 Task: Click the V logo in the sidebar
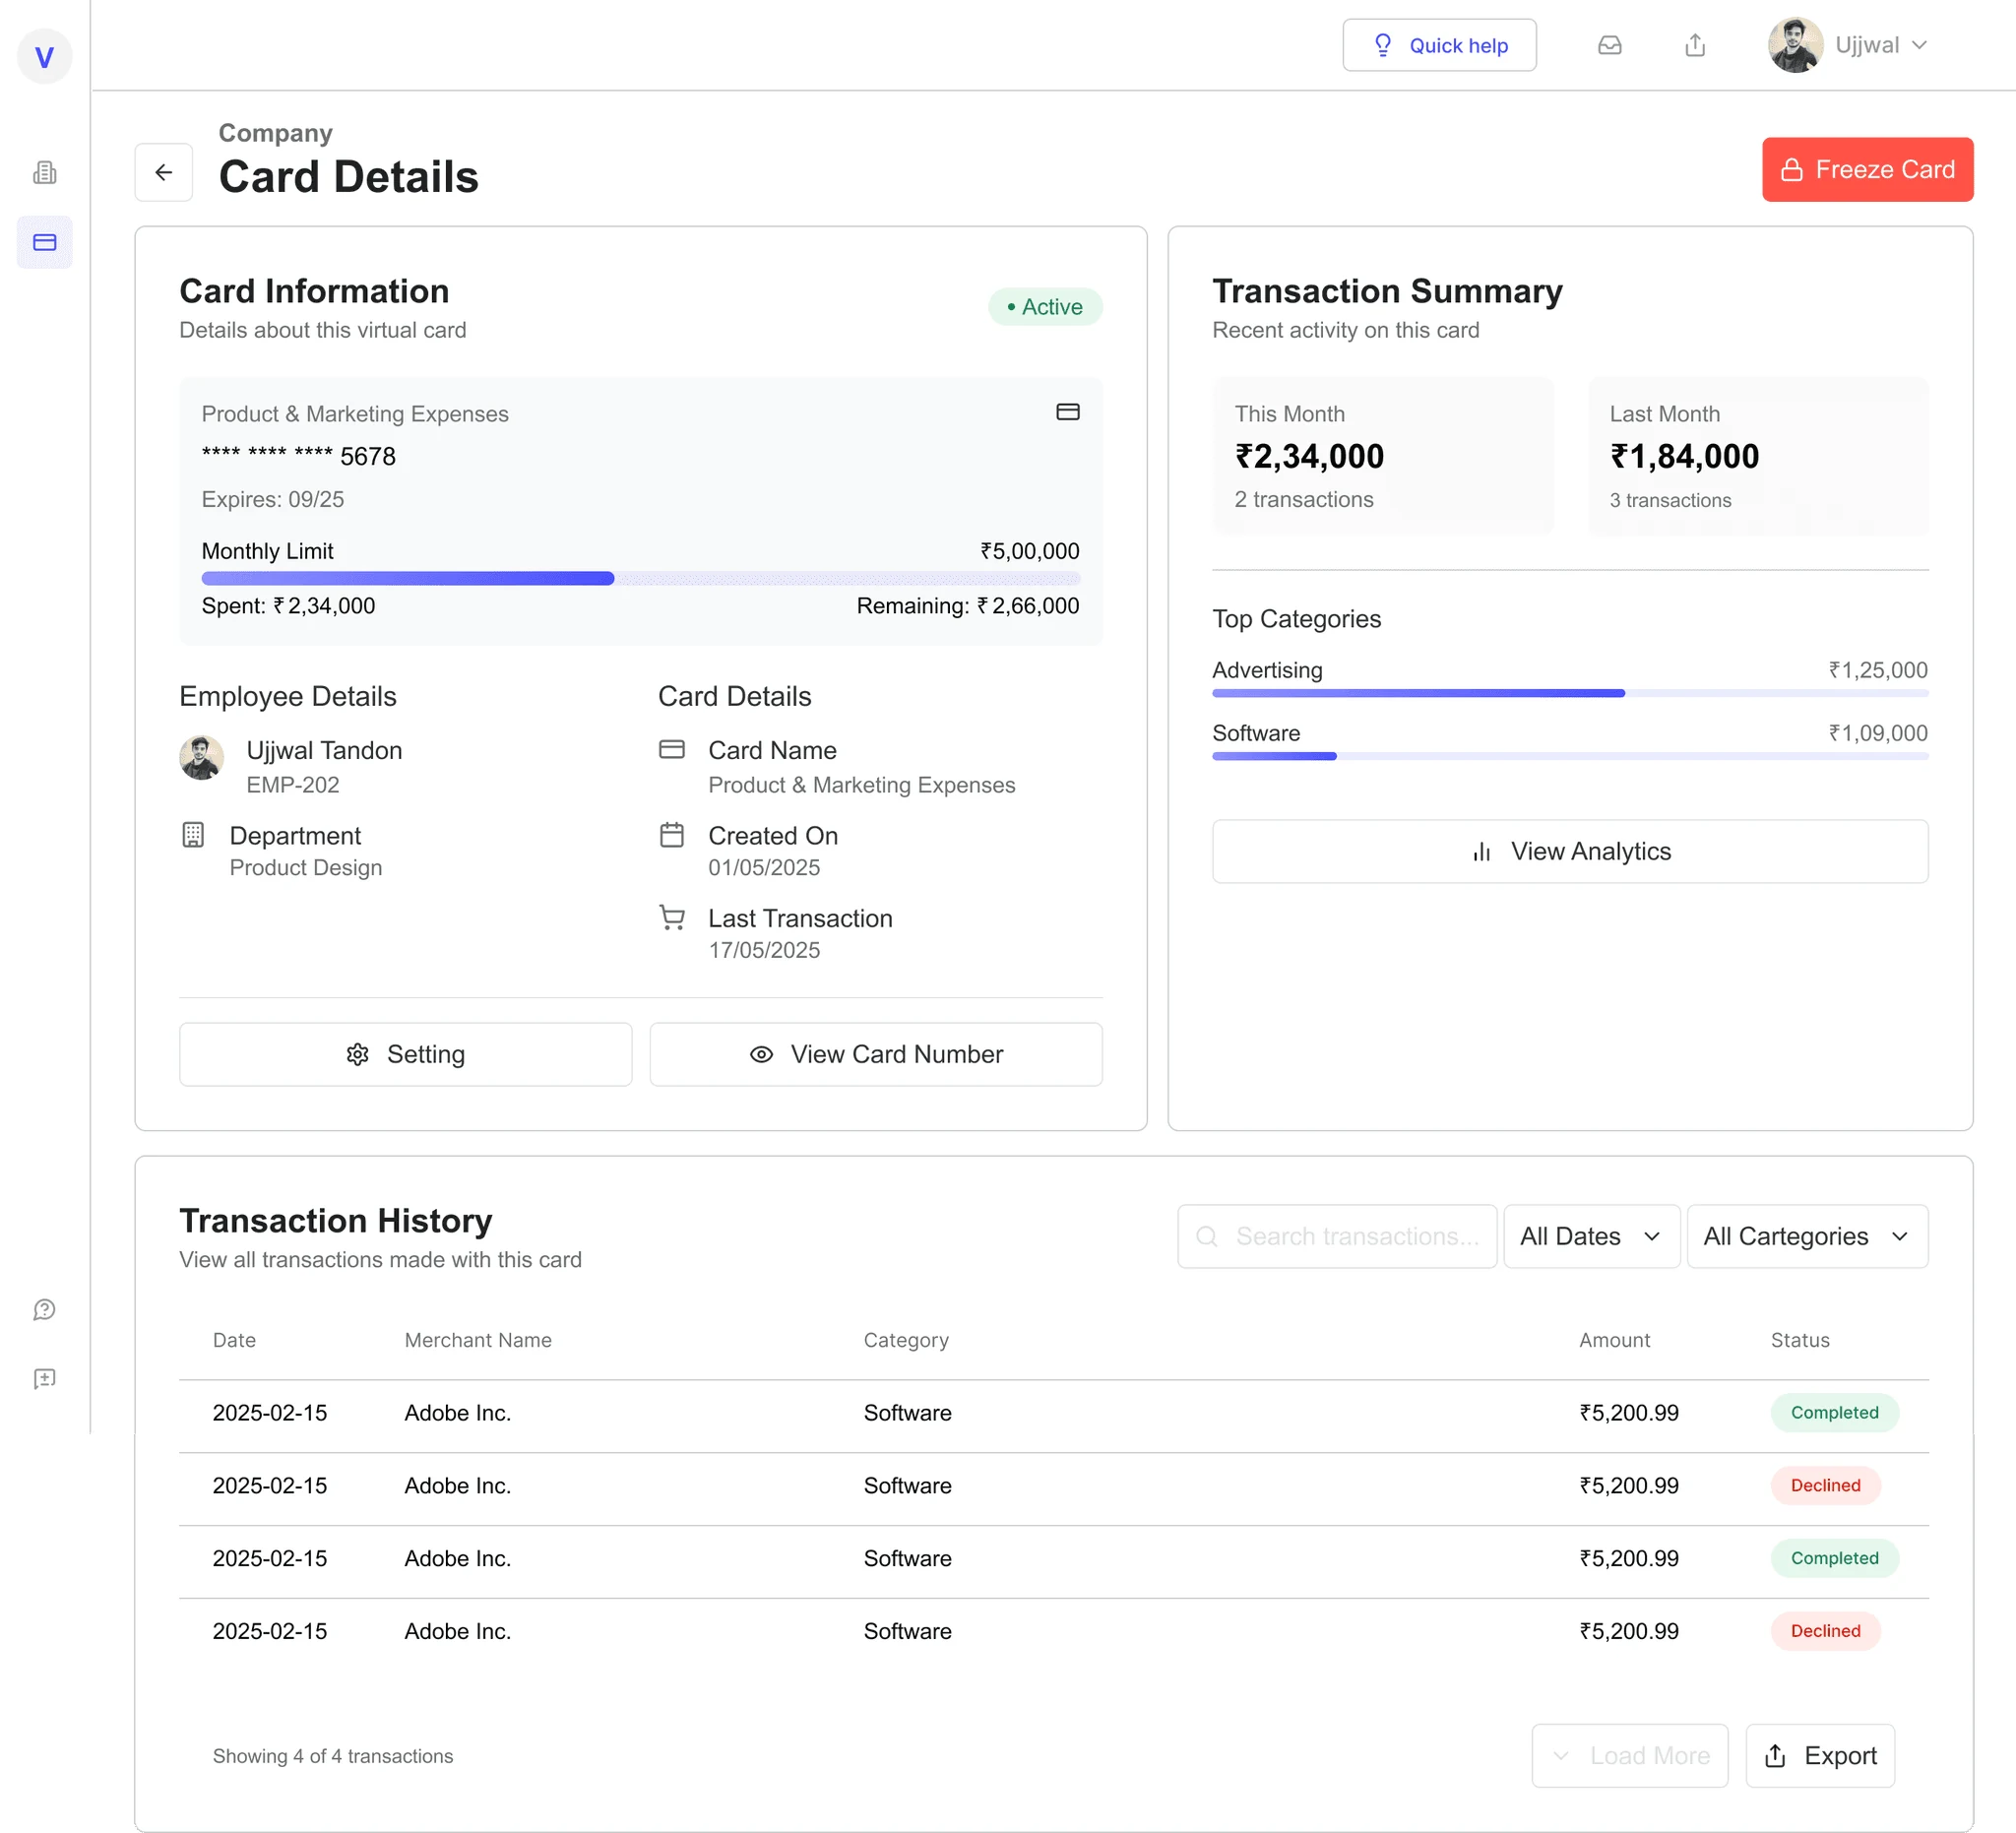tap(44, 56)
